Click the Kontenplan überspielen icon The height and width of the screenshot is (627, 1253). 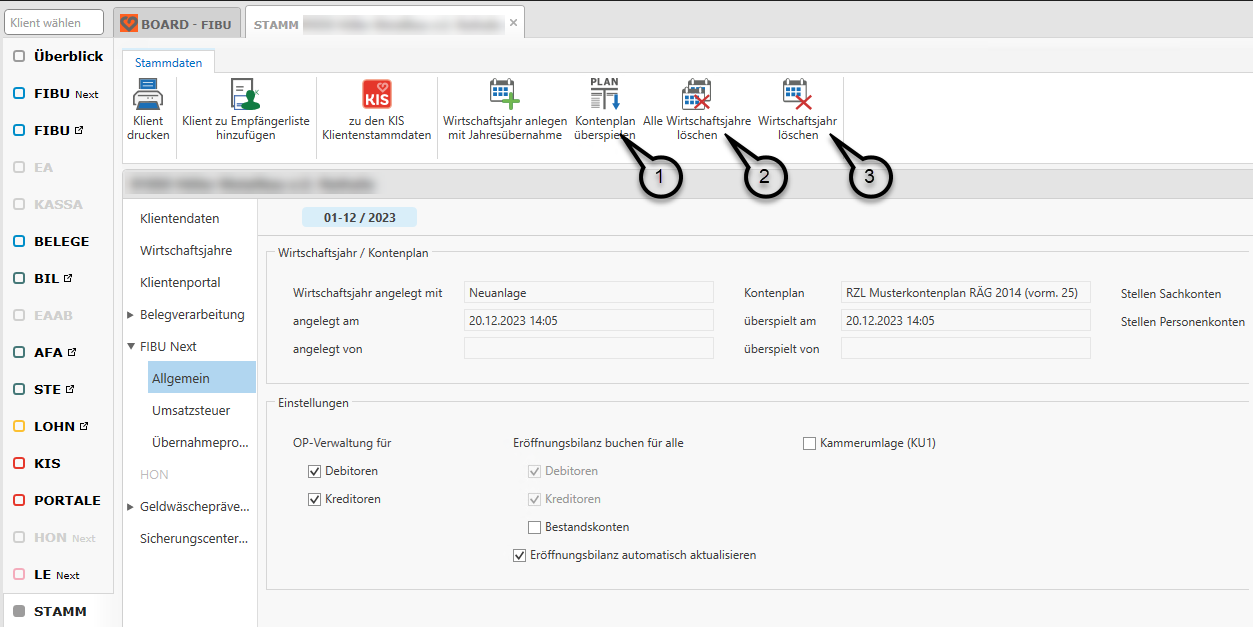[x=604, y=95]
